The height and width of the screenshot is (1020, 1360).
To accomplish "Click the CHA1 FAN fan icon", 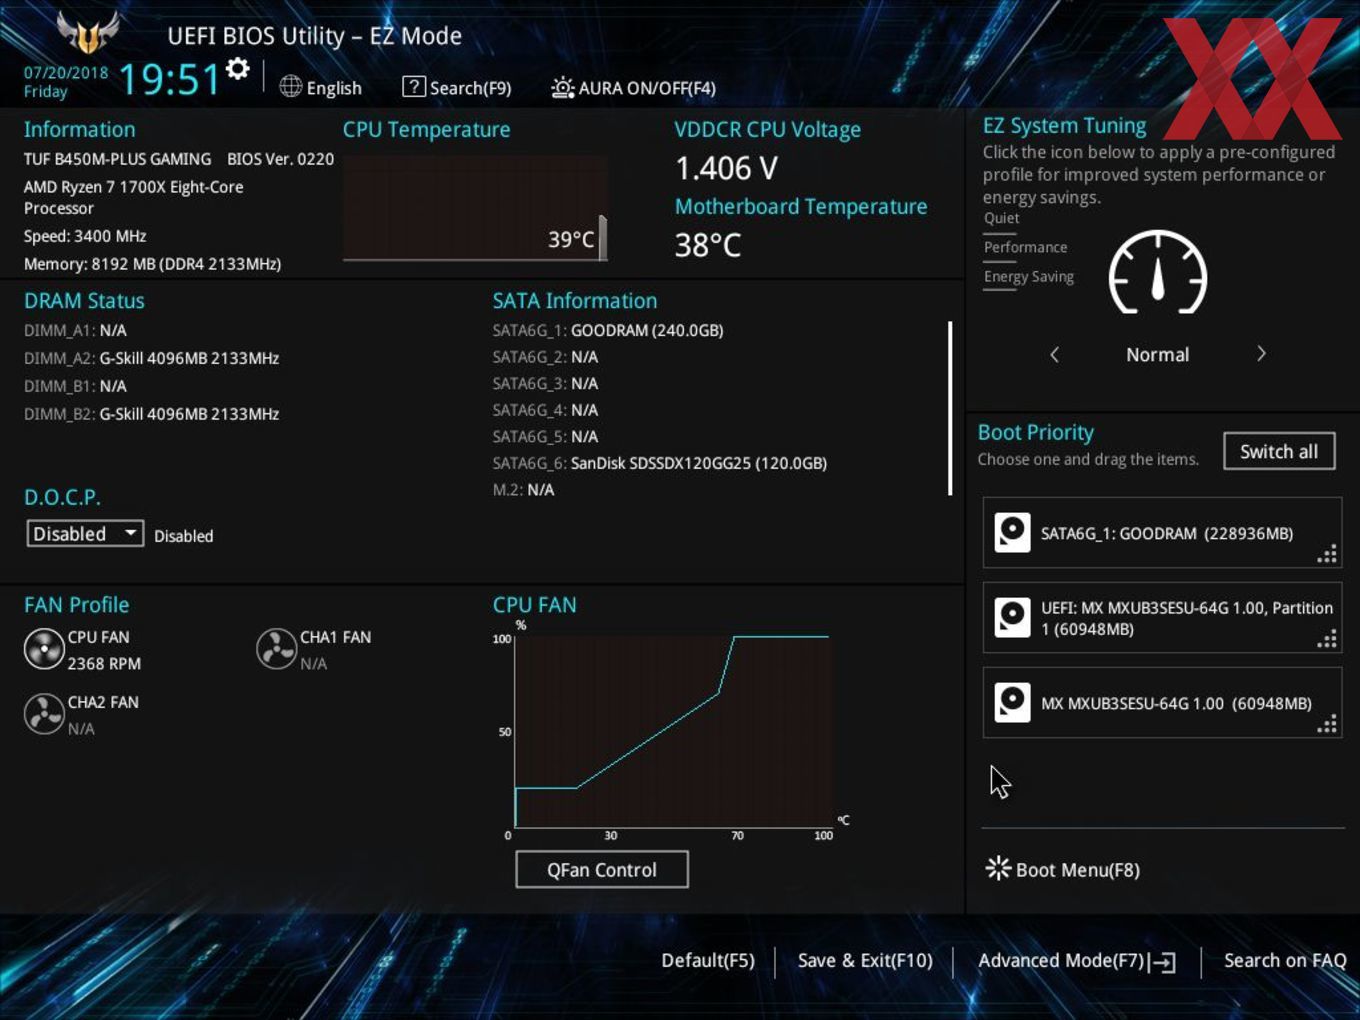I will point(276,649).
